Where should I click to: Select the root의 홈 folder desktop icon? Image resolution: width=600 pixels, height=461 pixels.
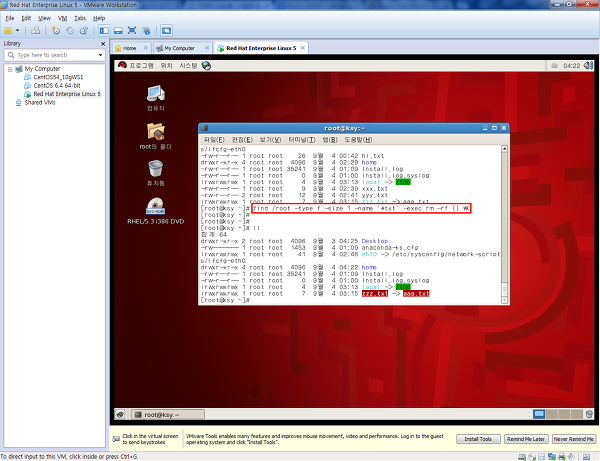click(155, 136)
